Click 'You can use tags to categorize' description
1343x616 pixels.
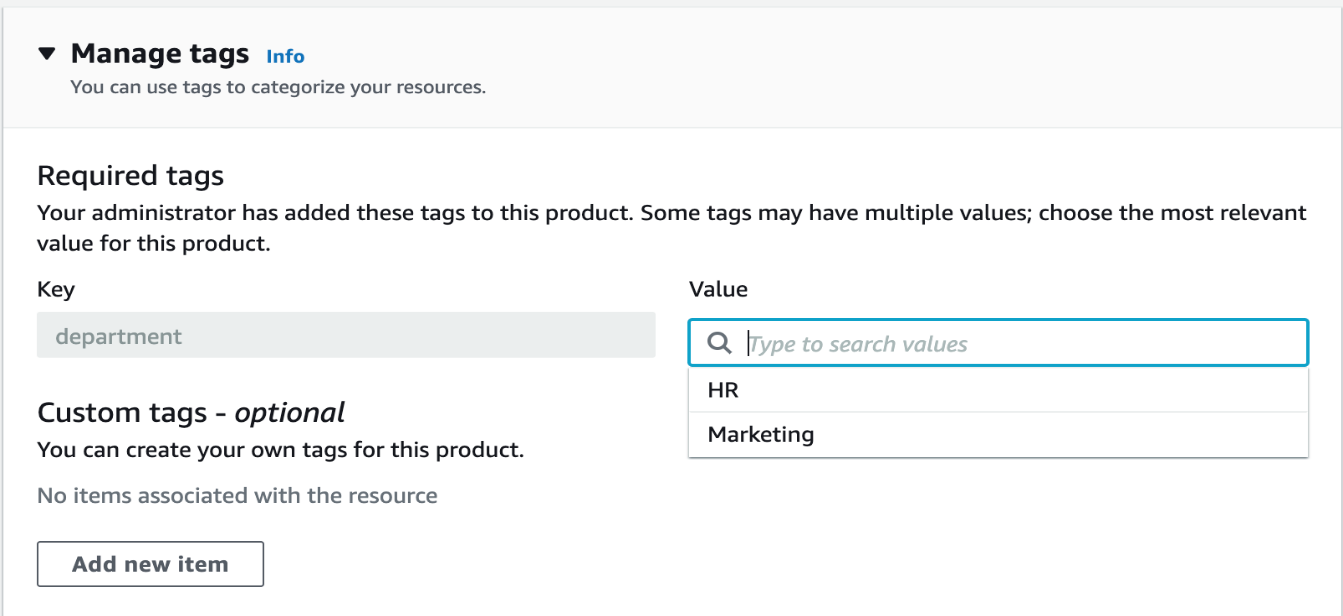click(278, 87)
